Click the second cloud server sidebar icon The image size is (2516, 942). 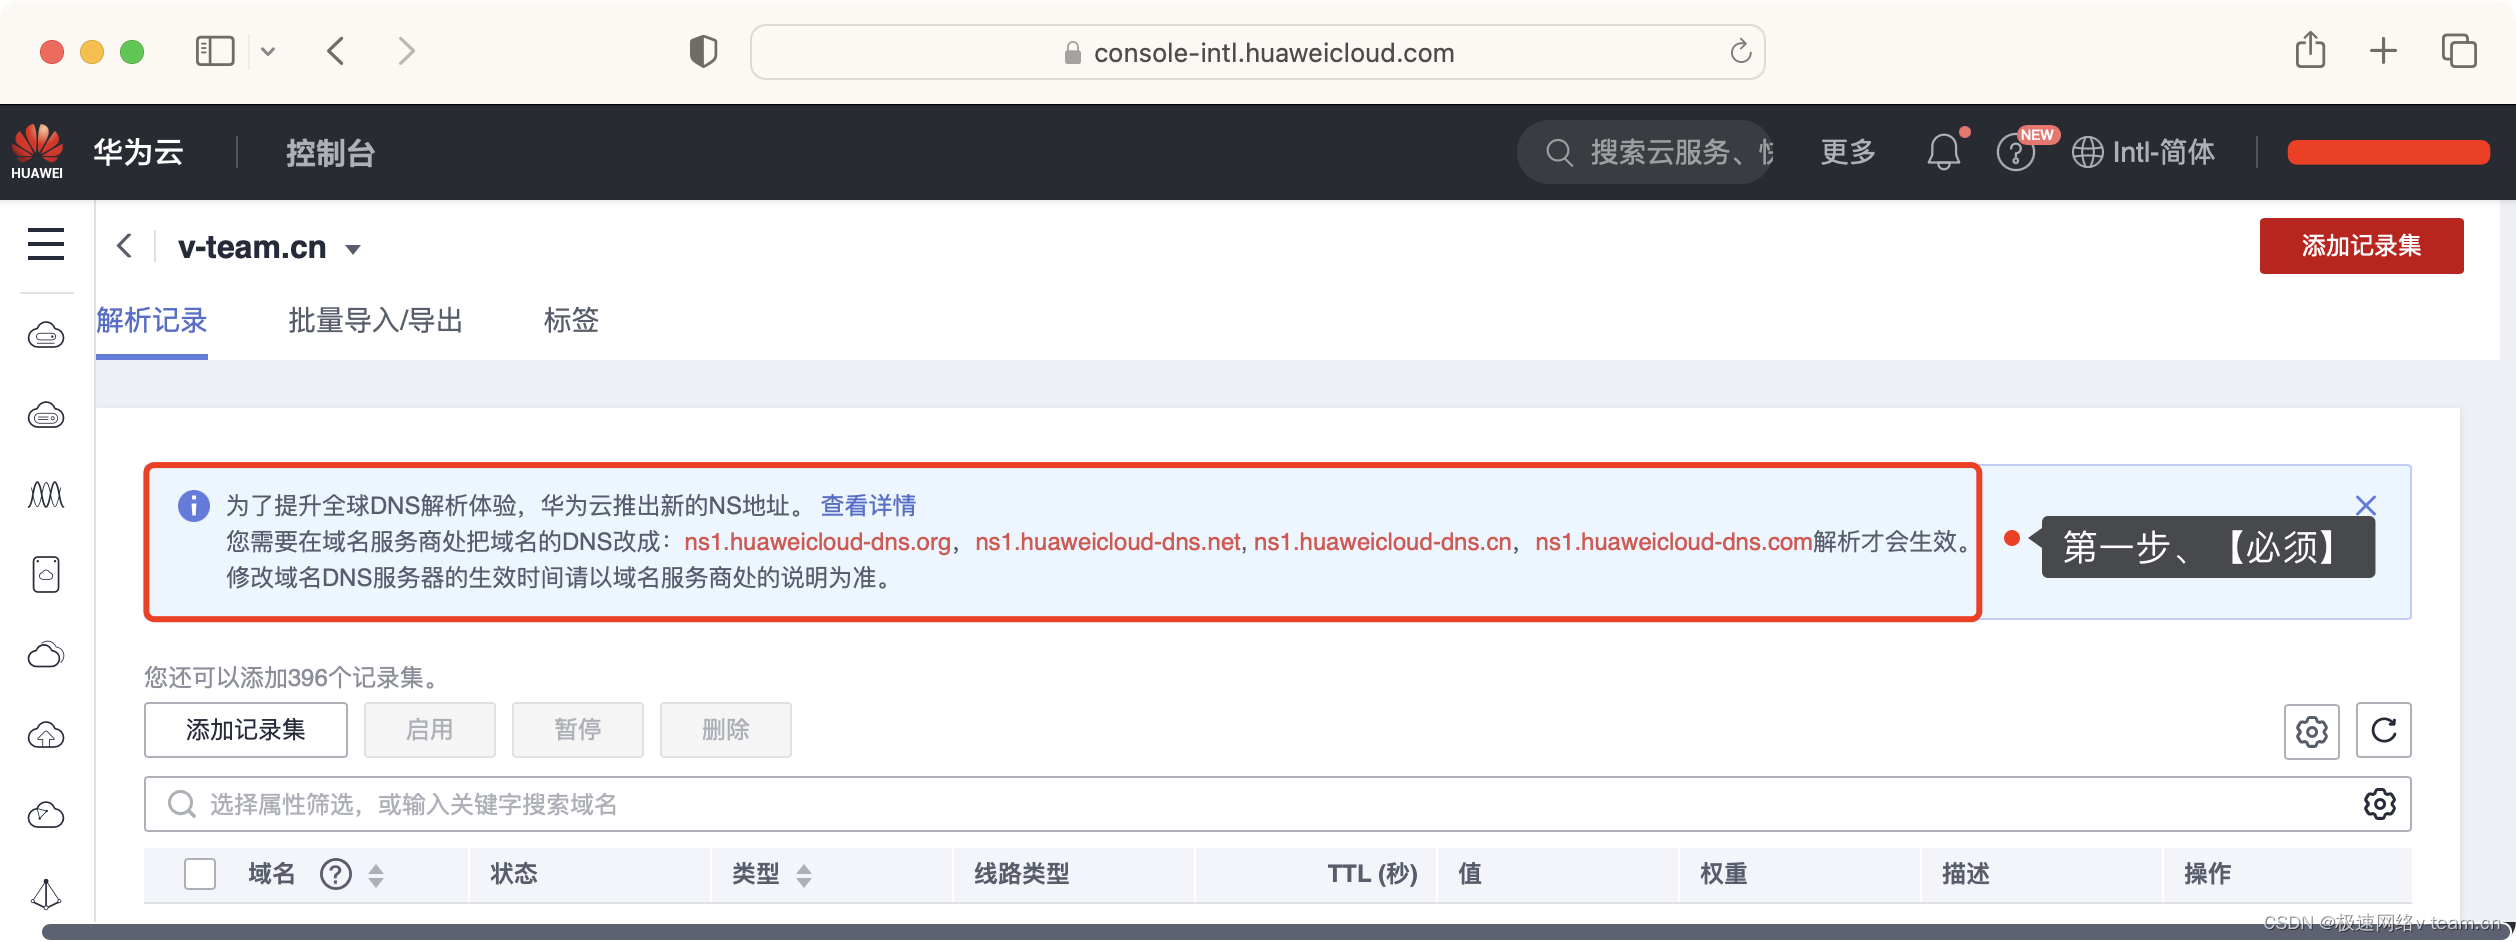coord(46,415)
